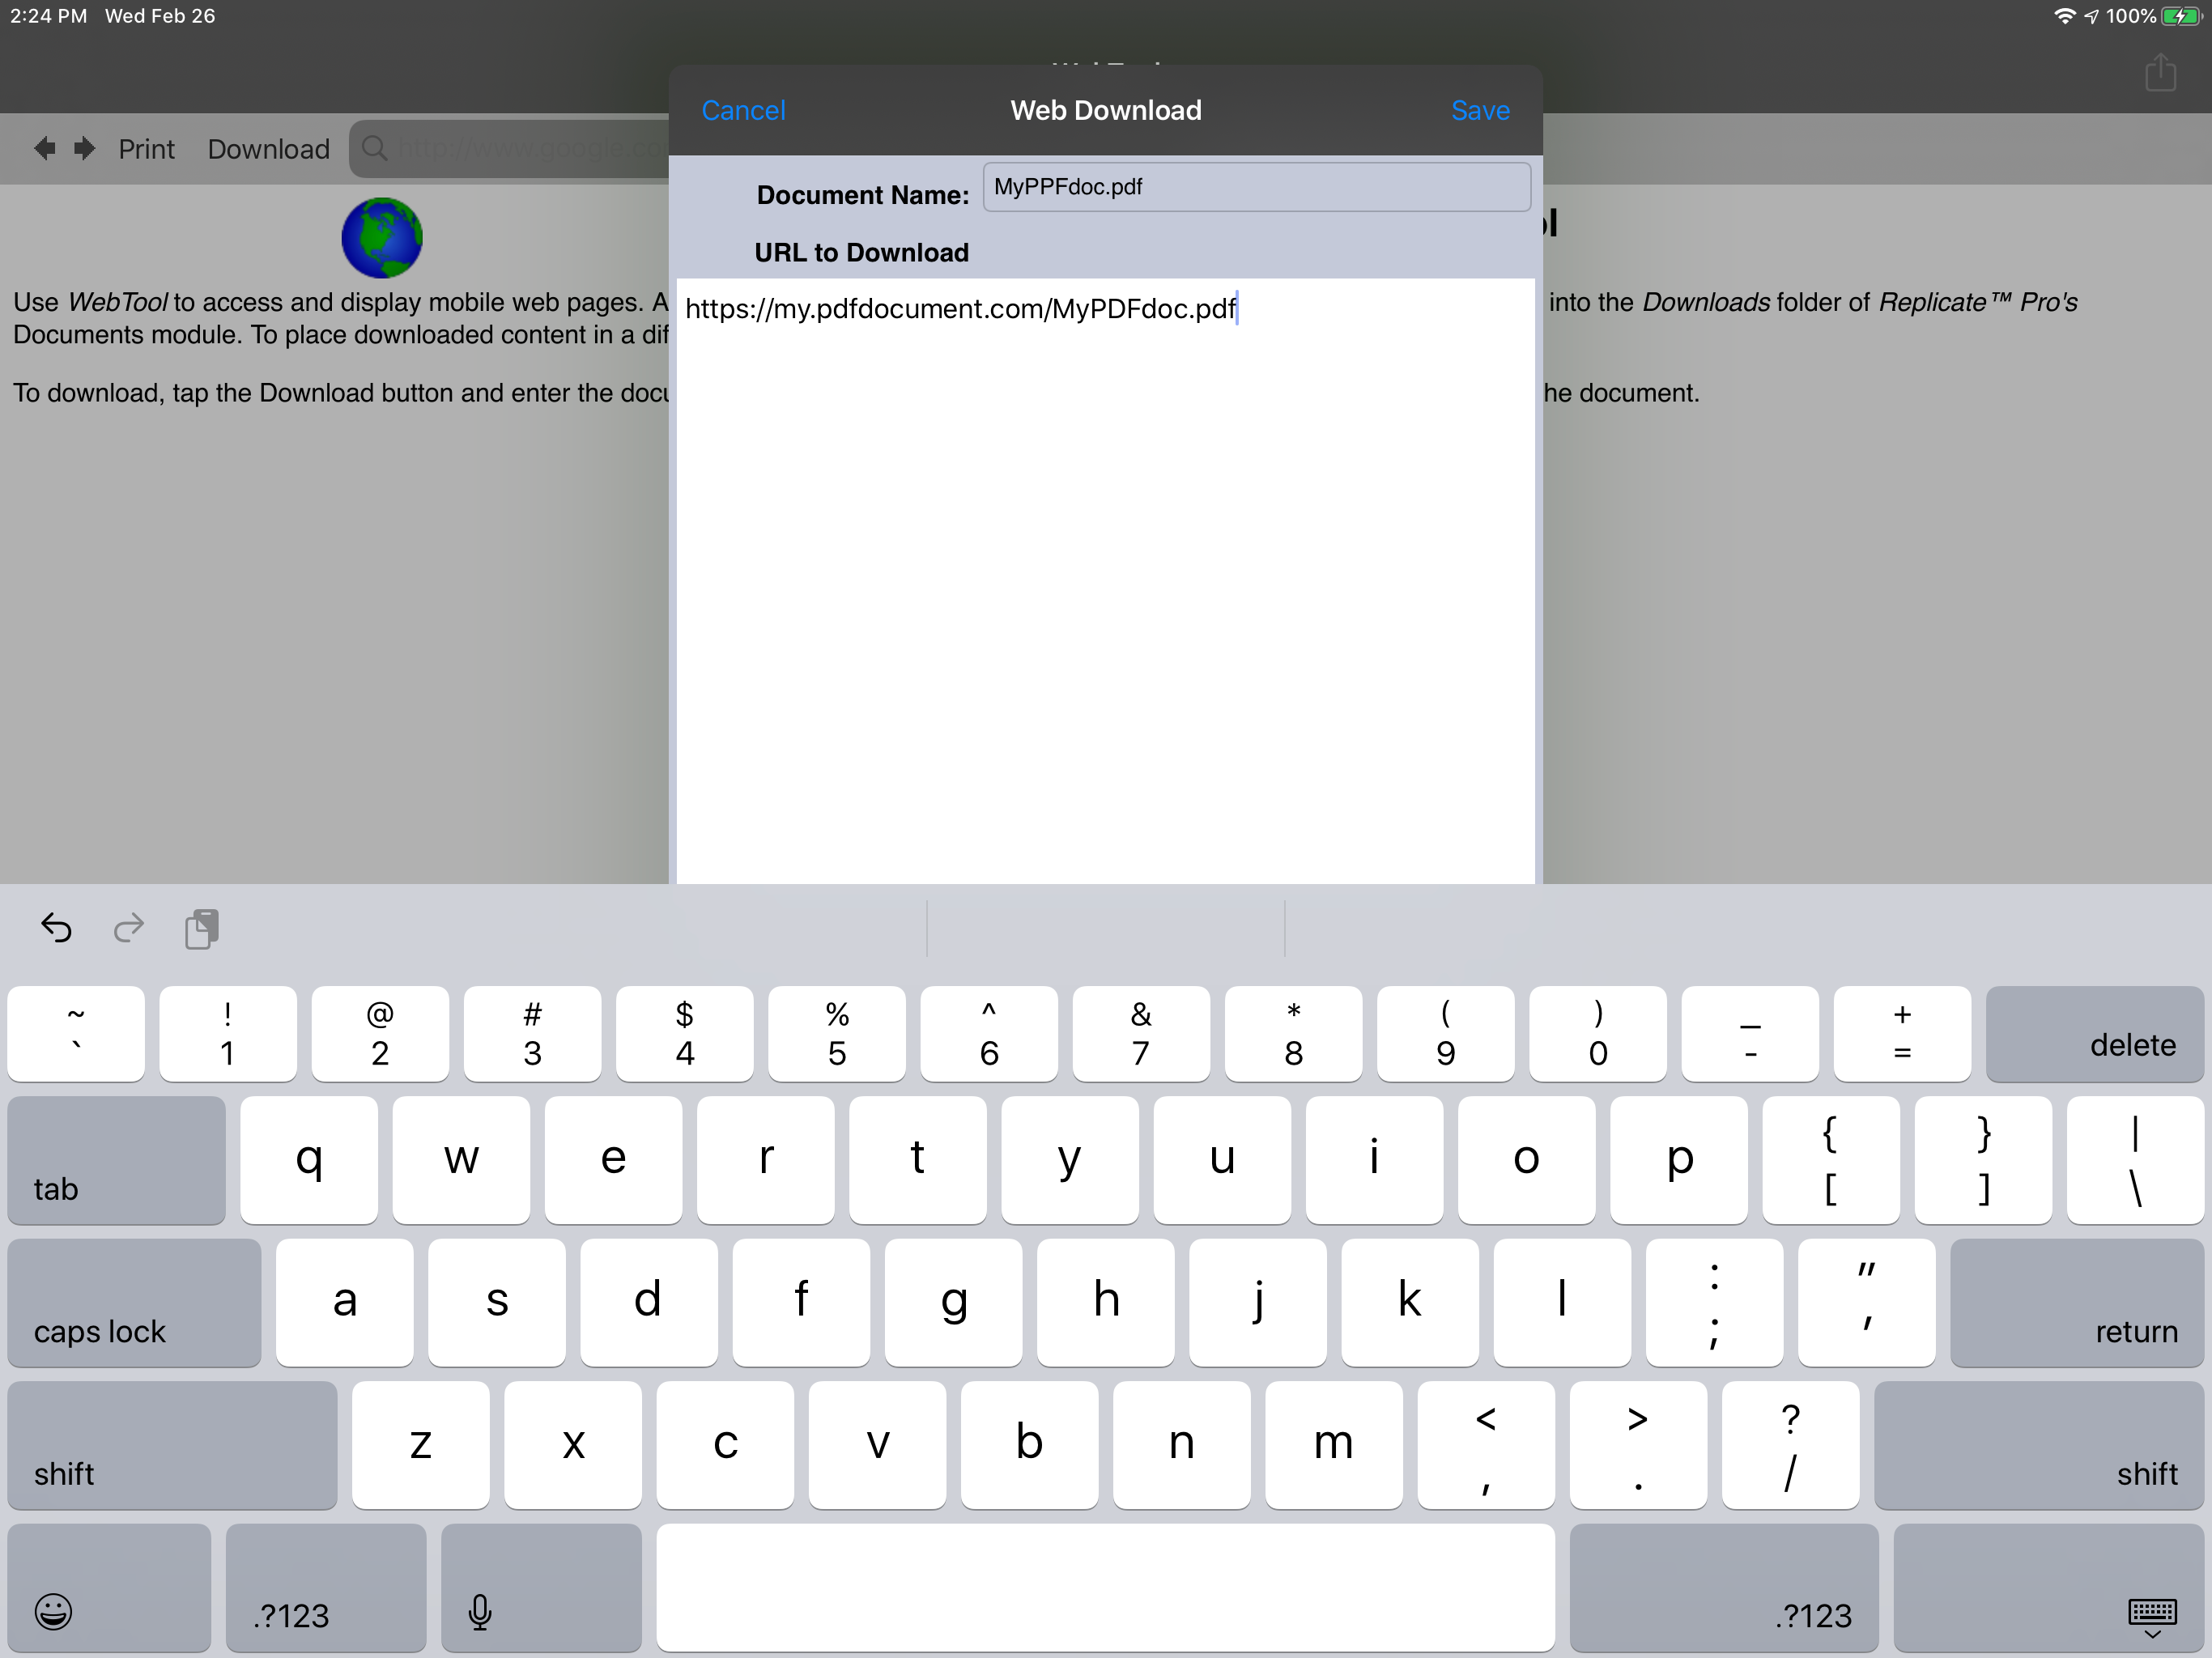Tap the share icon at top right
Screen dimensions: 2212x1658
click(2160, 73)
